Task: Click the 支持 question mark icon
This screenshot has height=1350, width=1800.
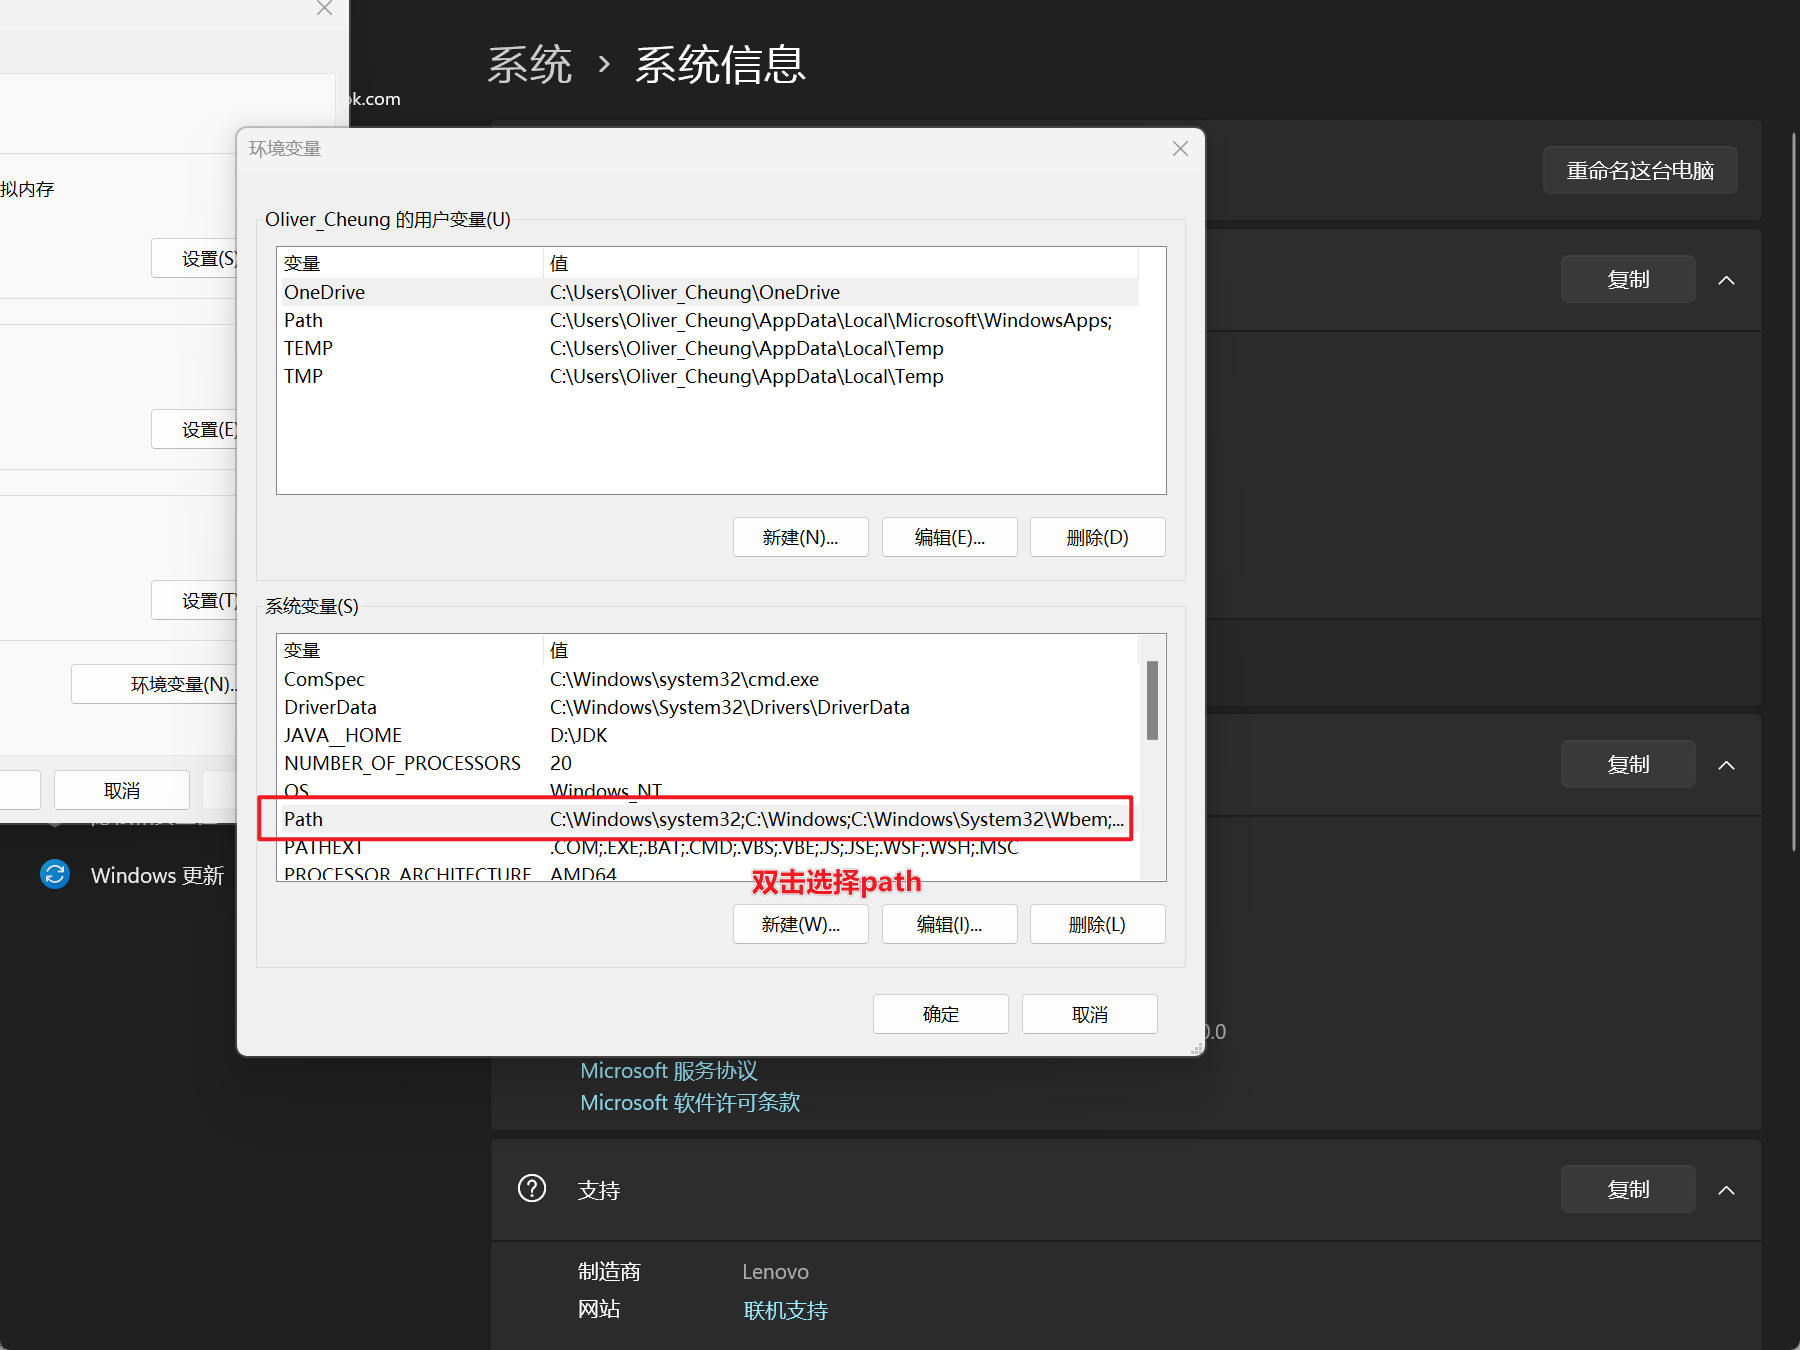Action: 532,1188
